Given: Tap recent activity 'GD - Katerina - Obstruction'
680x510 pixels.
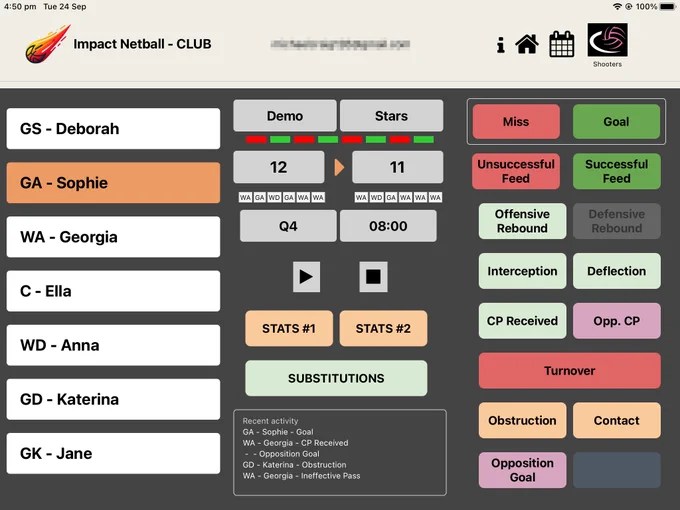Looking at the screenshot, I should 294,464.
